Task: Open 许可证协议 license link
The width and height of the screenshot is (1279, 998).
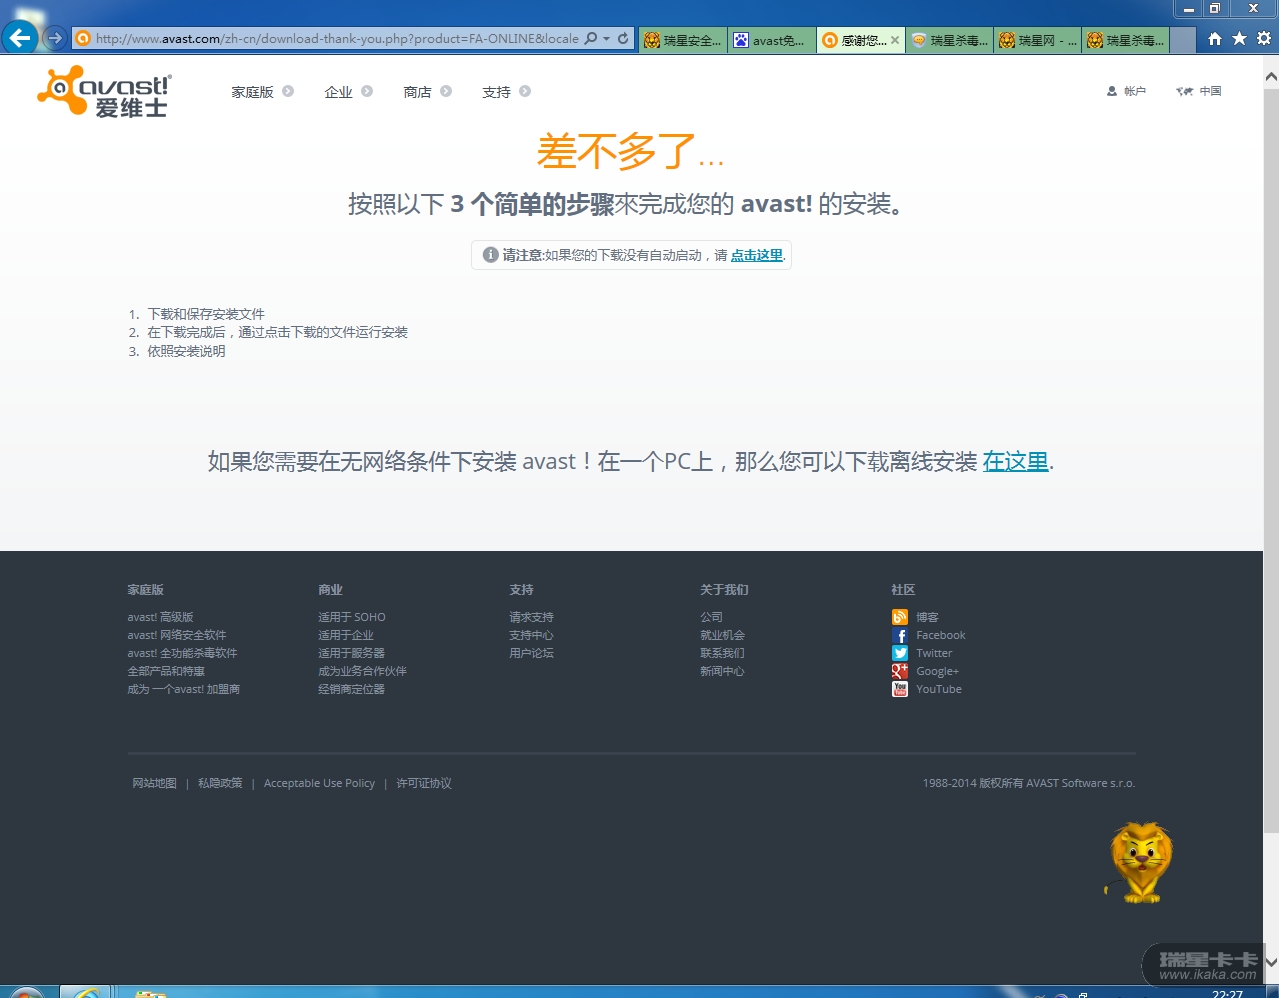Action: (x=424, y=783)
